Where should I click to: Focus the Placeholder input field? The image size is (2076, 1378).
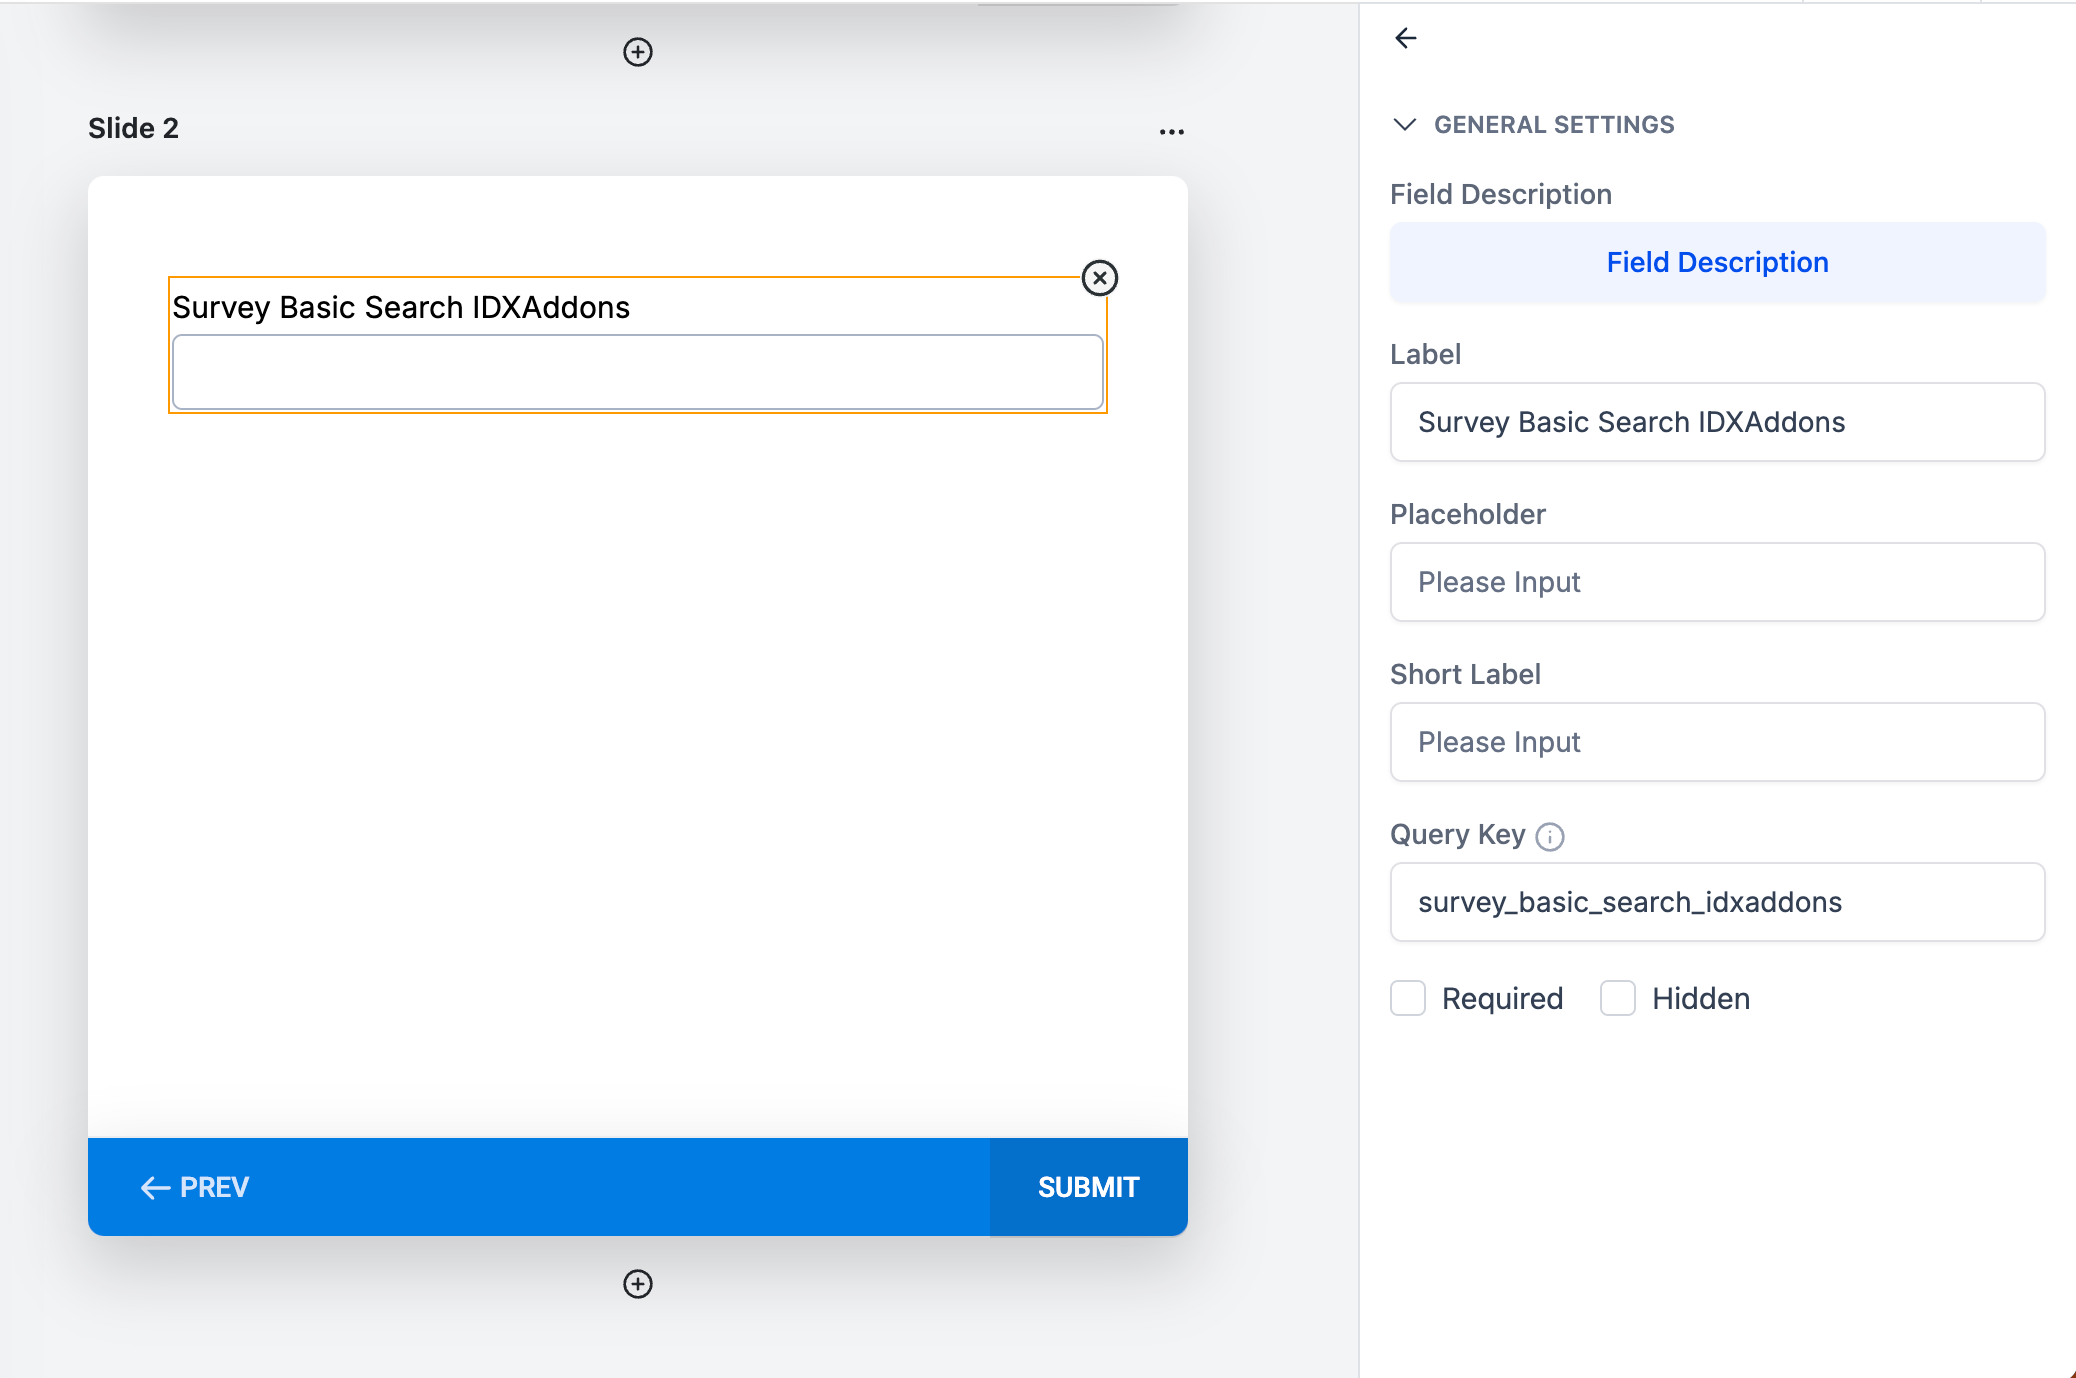pyautogui.click(x=1717, y=582)
